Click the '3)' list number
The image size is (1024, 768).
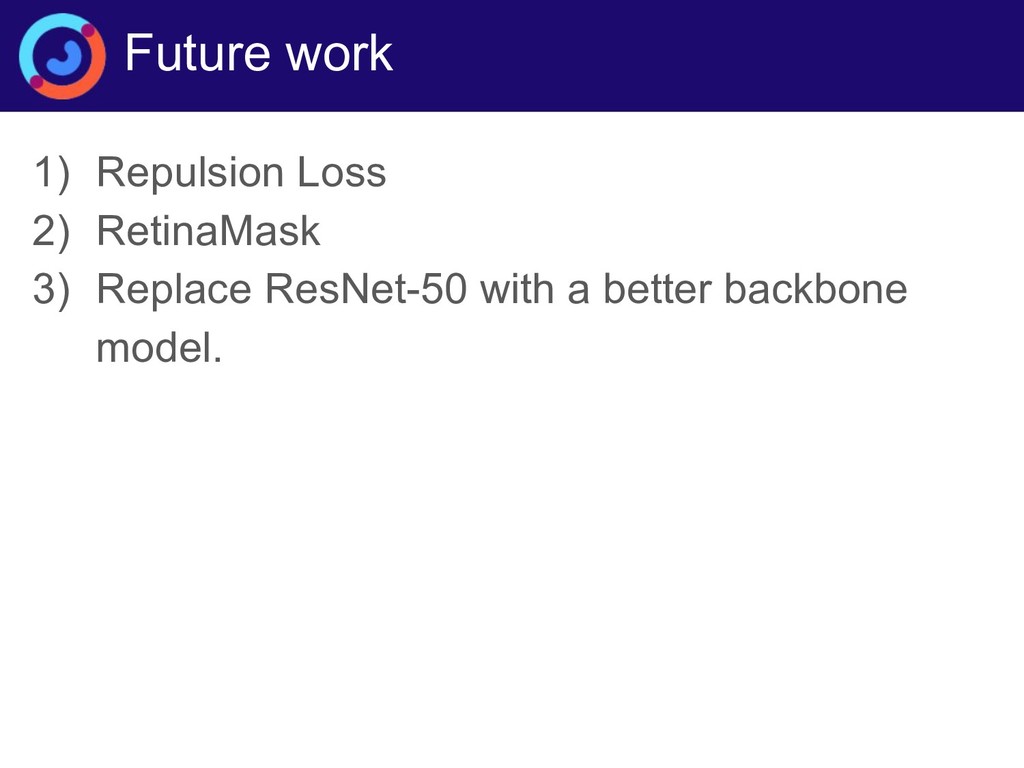51,290
